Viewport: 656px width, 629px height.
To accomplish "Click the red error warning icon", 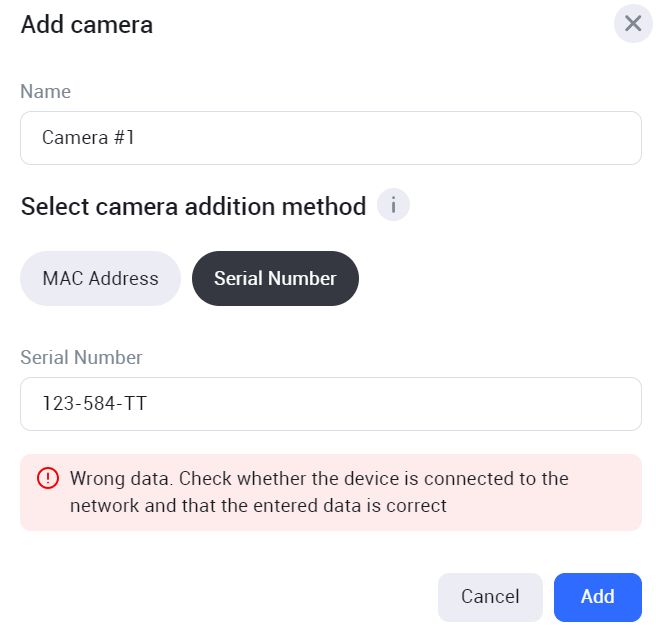I will pos(48,479).
